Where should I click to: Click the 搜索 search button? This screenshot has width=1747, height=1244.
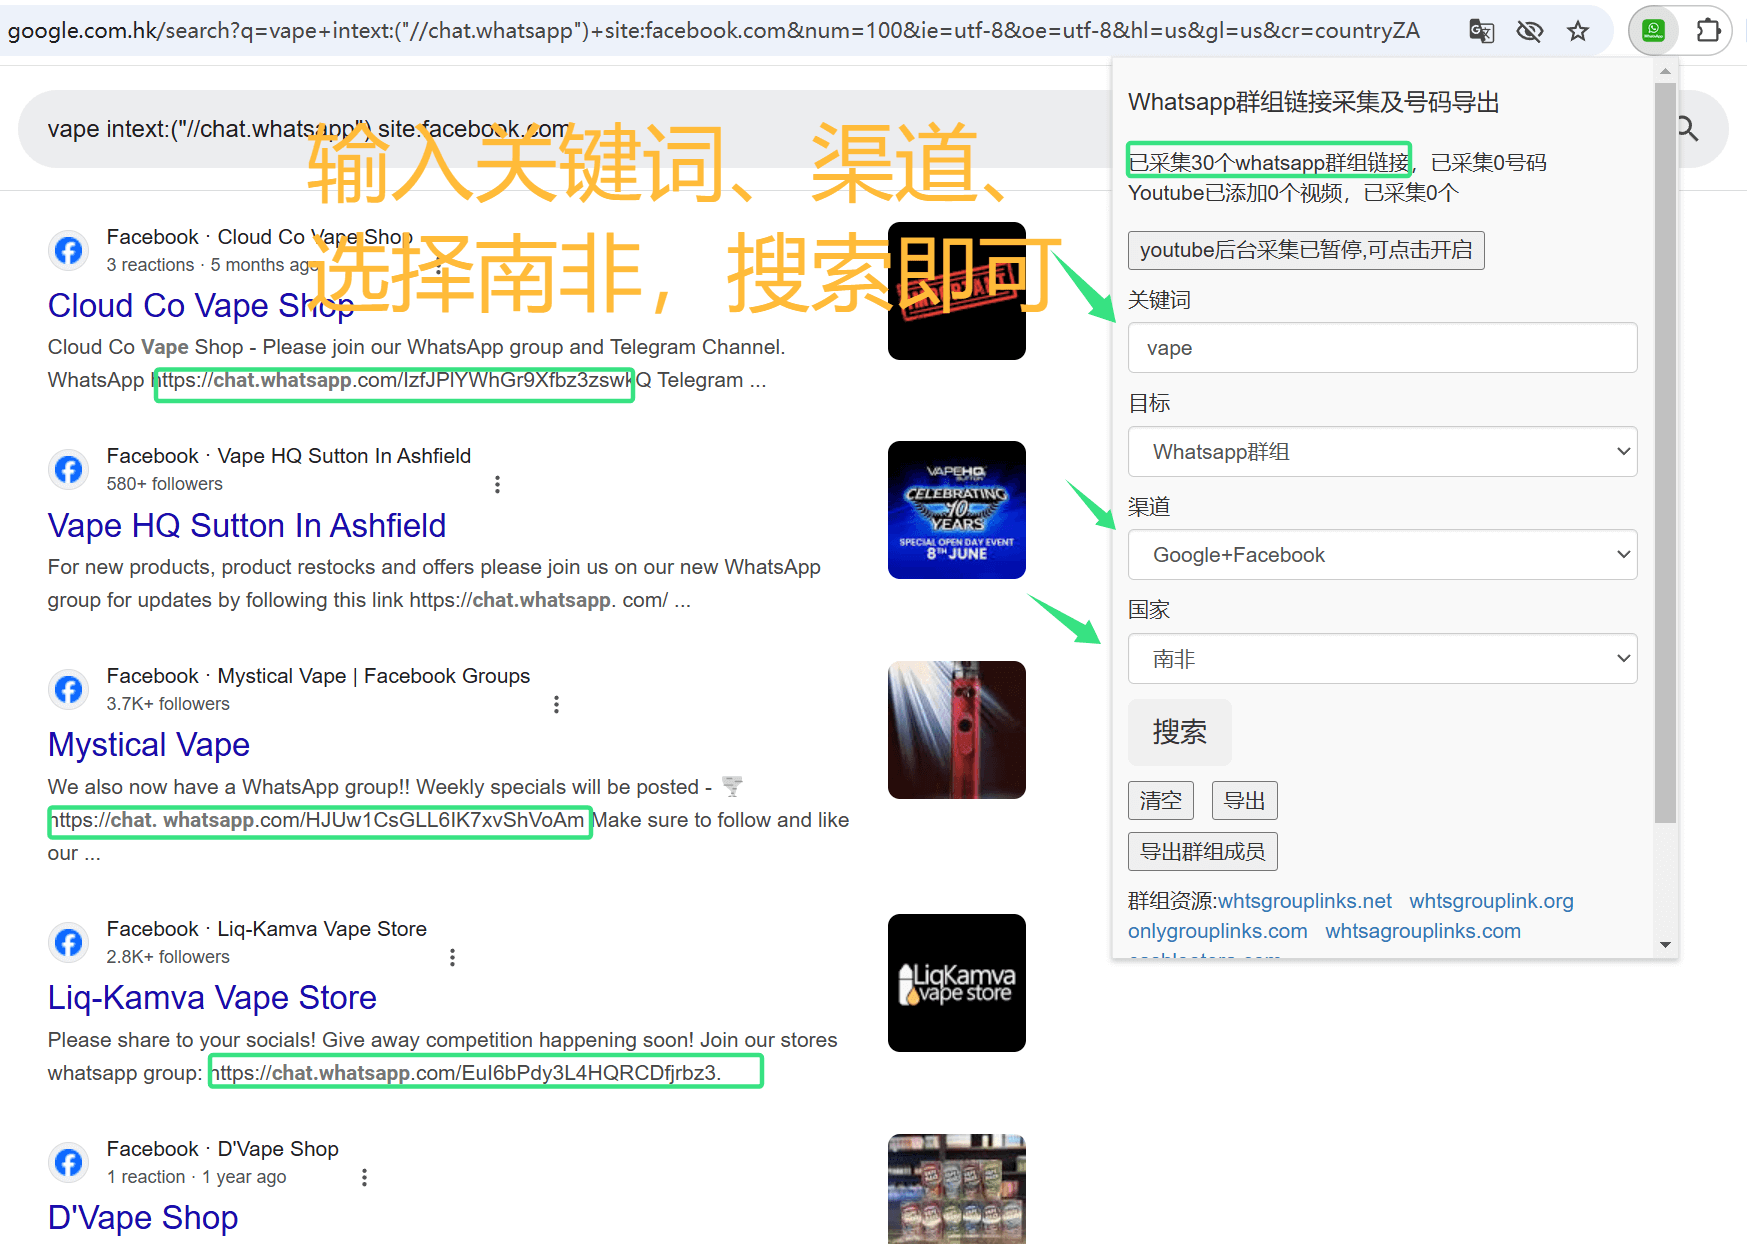click(x=1180, y=732)
